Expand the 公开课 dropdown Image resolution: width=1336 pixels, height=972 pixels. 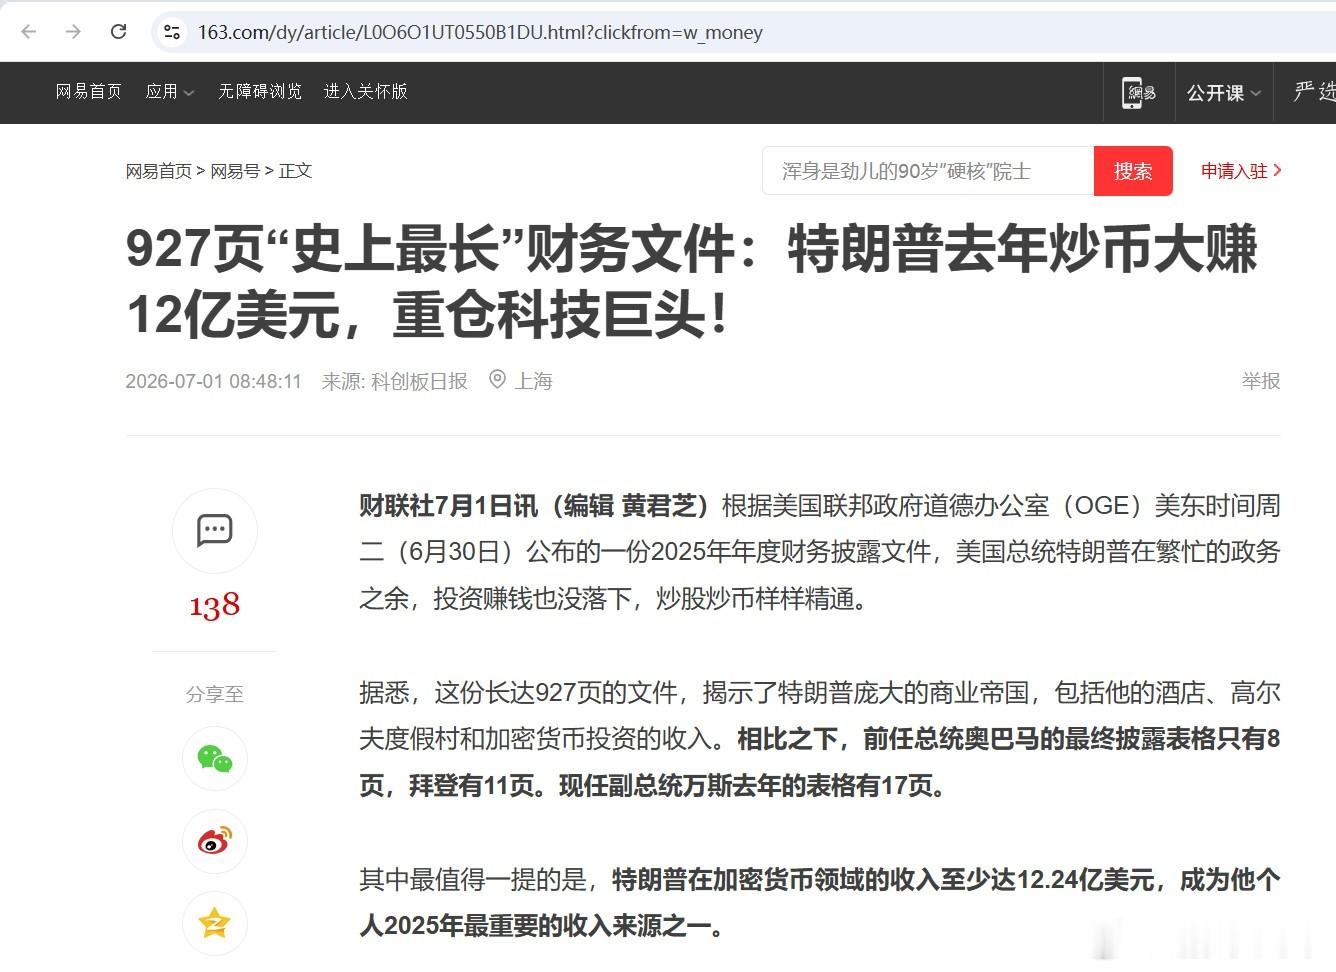[1223, 93]
